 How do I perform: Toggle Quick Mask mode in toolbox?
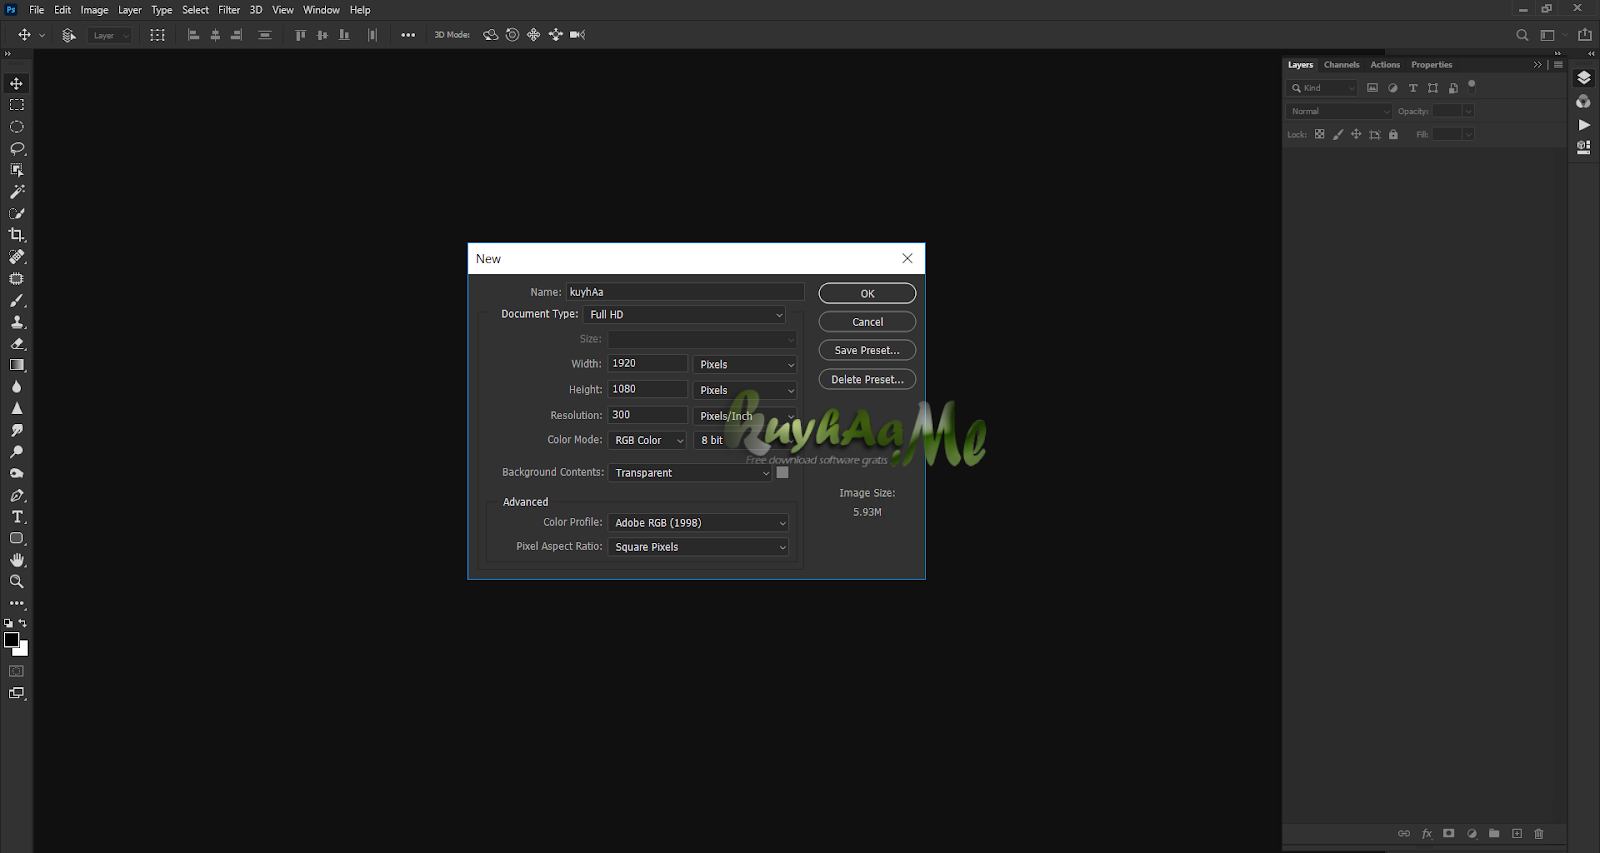(17, 671)
